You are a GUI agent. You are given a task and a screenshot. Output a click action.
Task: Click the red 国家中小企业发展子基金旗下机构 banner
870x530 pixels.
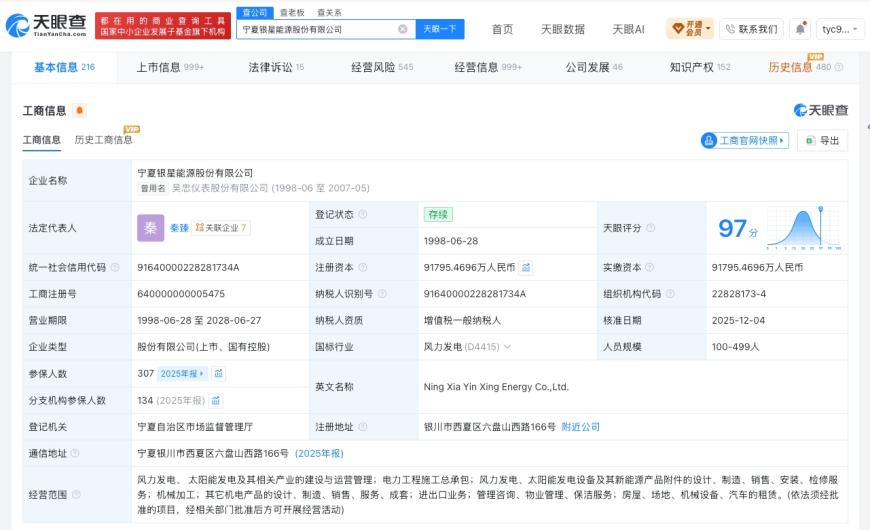(x=163, y=26)
